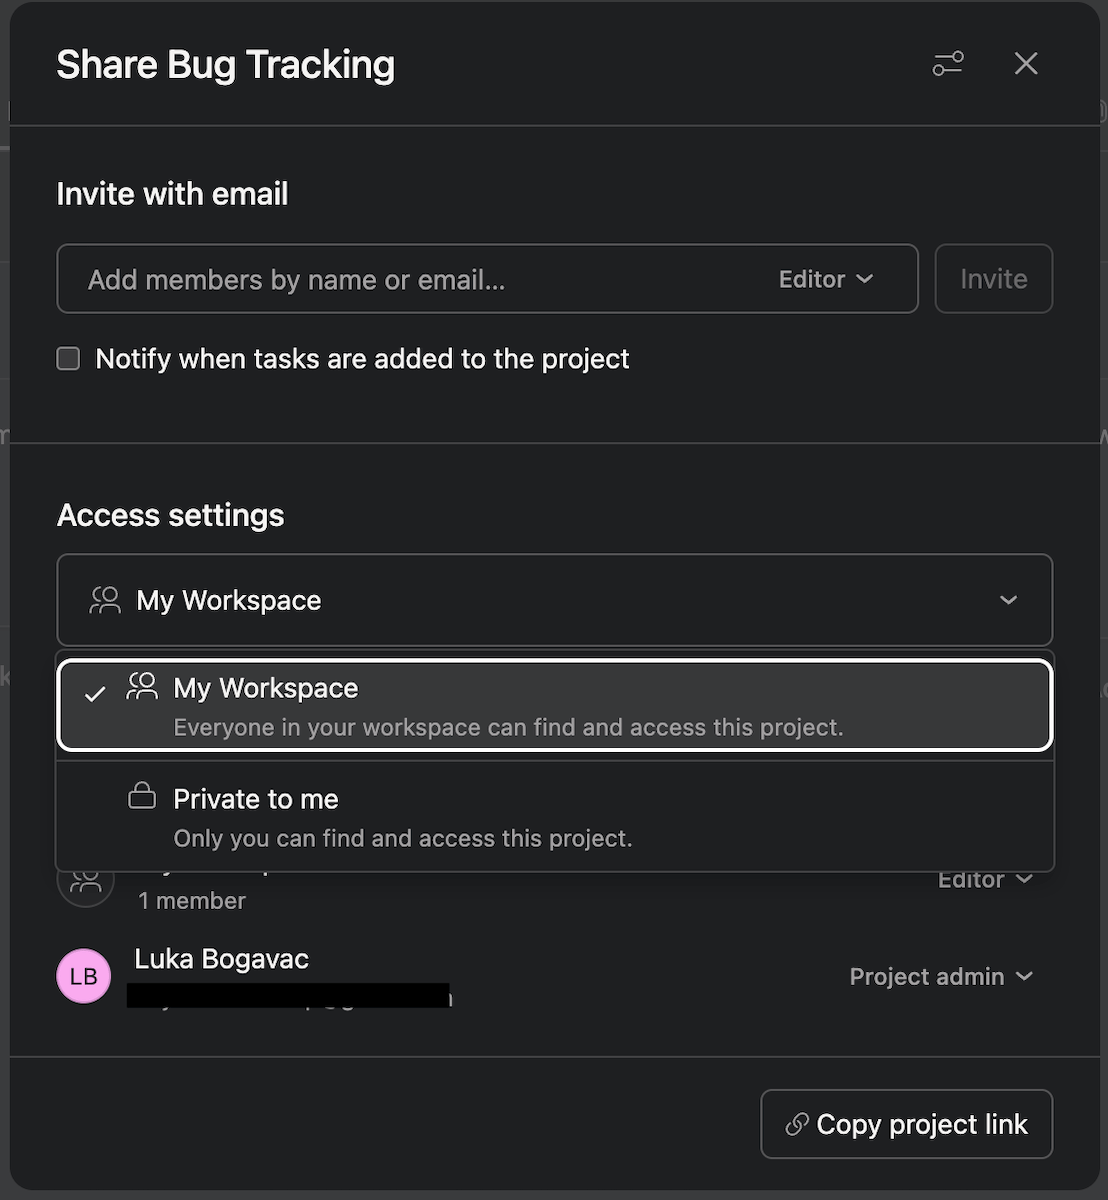This screenshot has height=1200, width=1108.
Task: Click the Invite button
Action: pyautogui.click(x=993, y=279)
